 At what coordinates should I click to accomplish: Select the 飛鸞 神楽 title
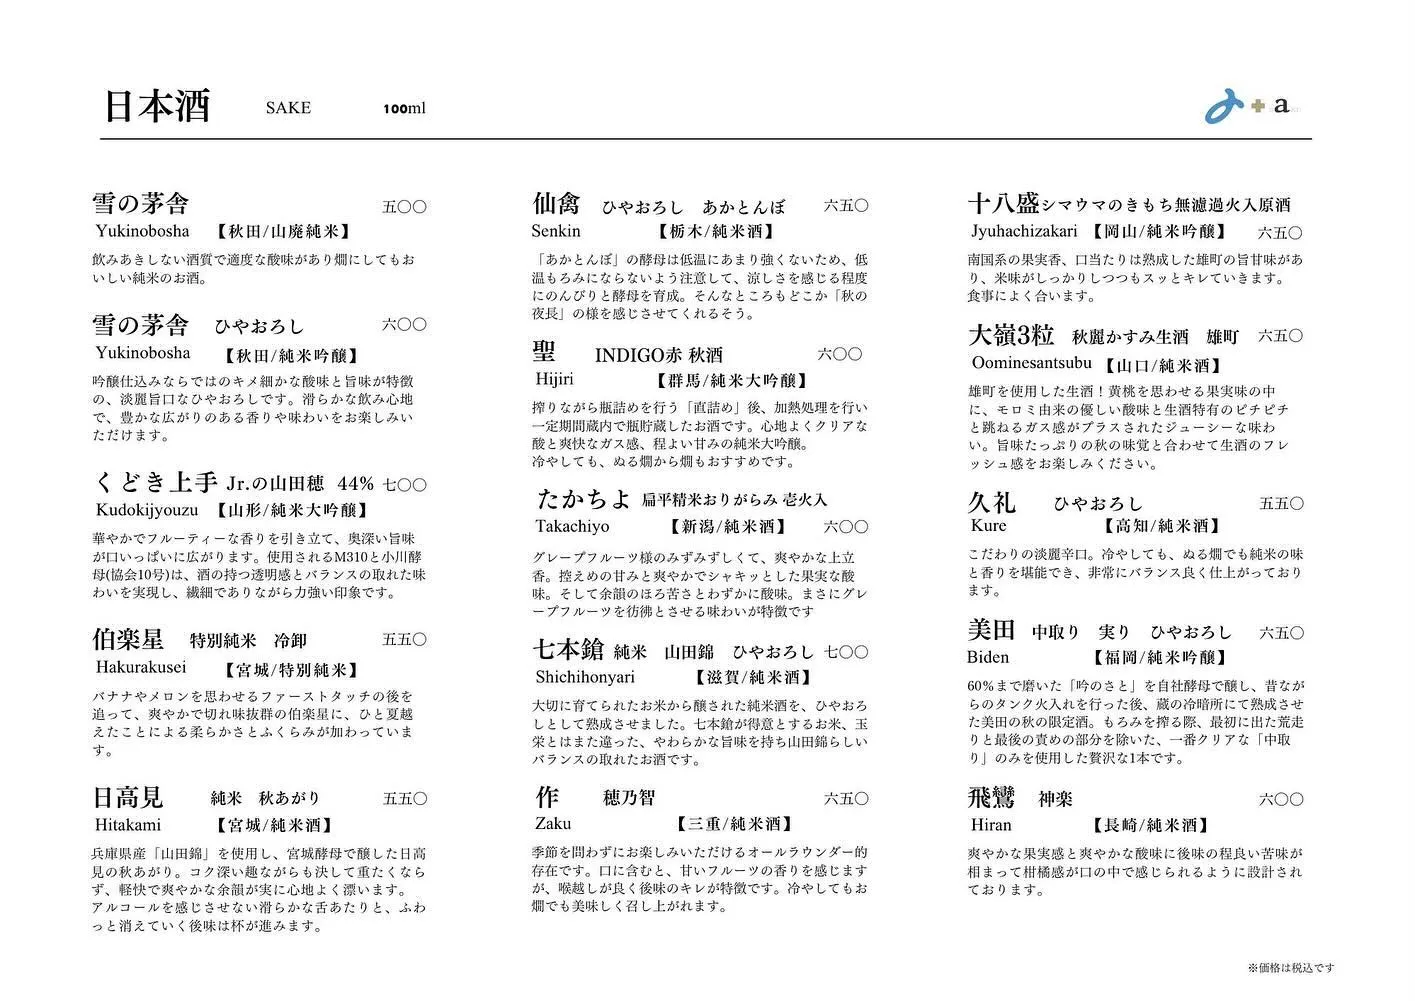(1020, 799)
